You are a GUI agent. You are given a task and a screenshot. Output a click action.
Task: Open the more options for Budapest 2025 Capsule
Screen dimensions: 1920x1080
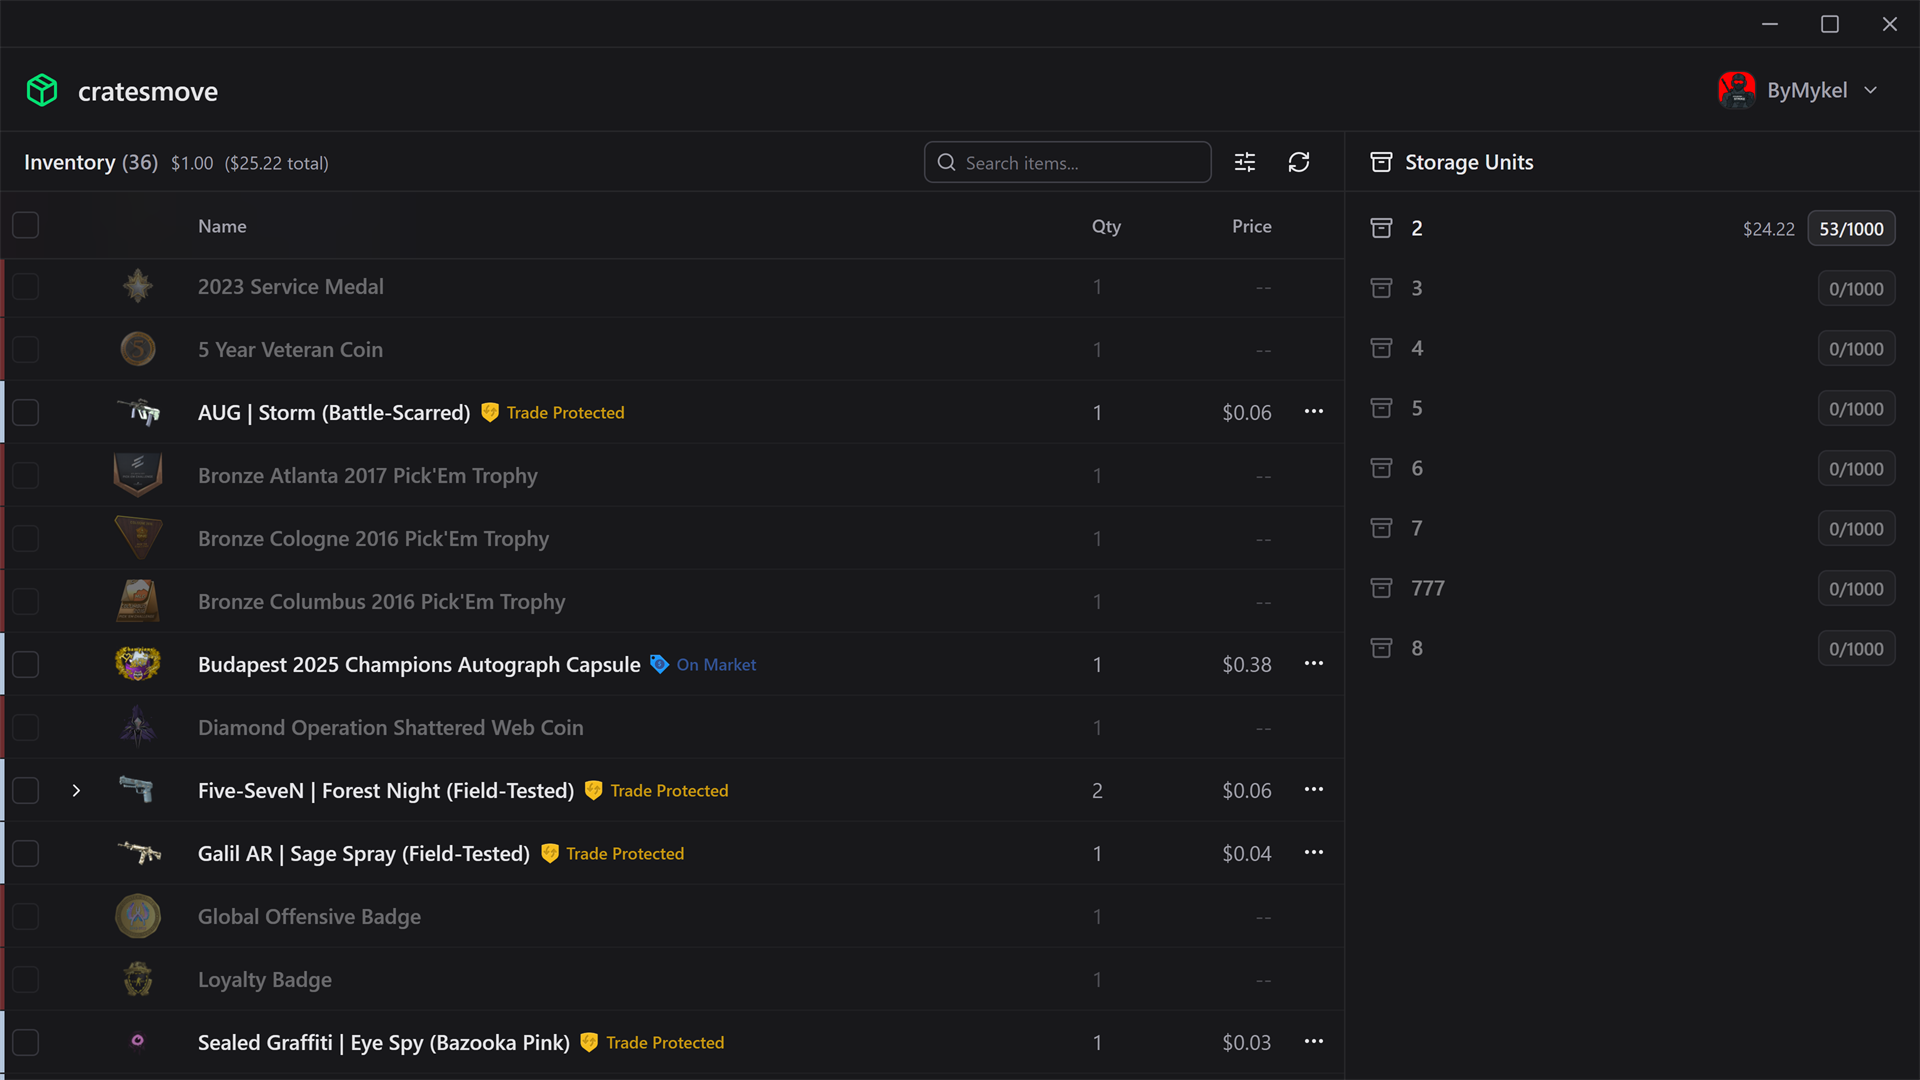(x=1314, y=664)
